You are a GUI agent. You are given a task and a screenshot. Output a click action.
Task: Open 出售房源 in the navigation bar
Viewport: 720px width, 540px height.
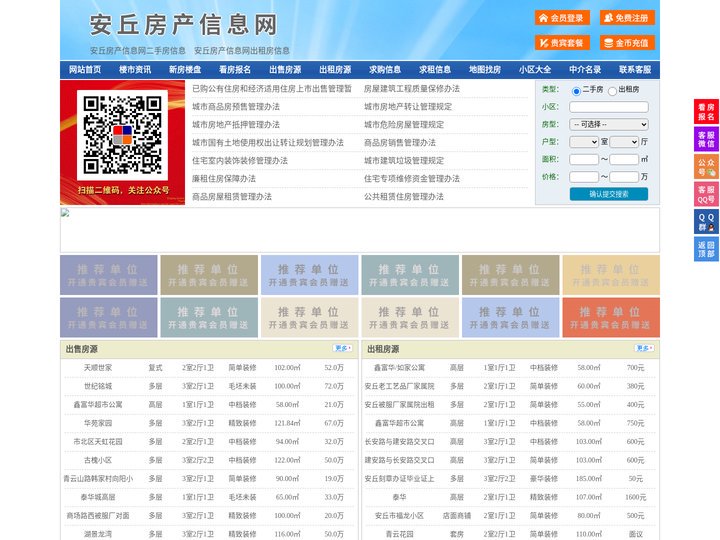(285, 70)
